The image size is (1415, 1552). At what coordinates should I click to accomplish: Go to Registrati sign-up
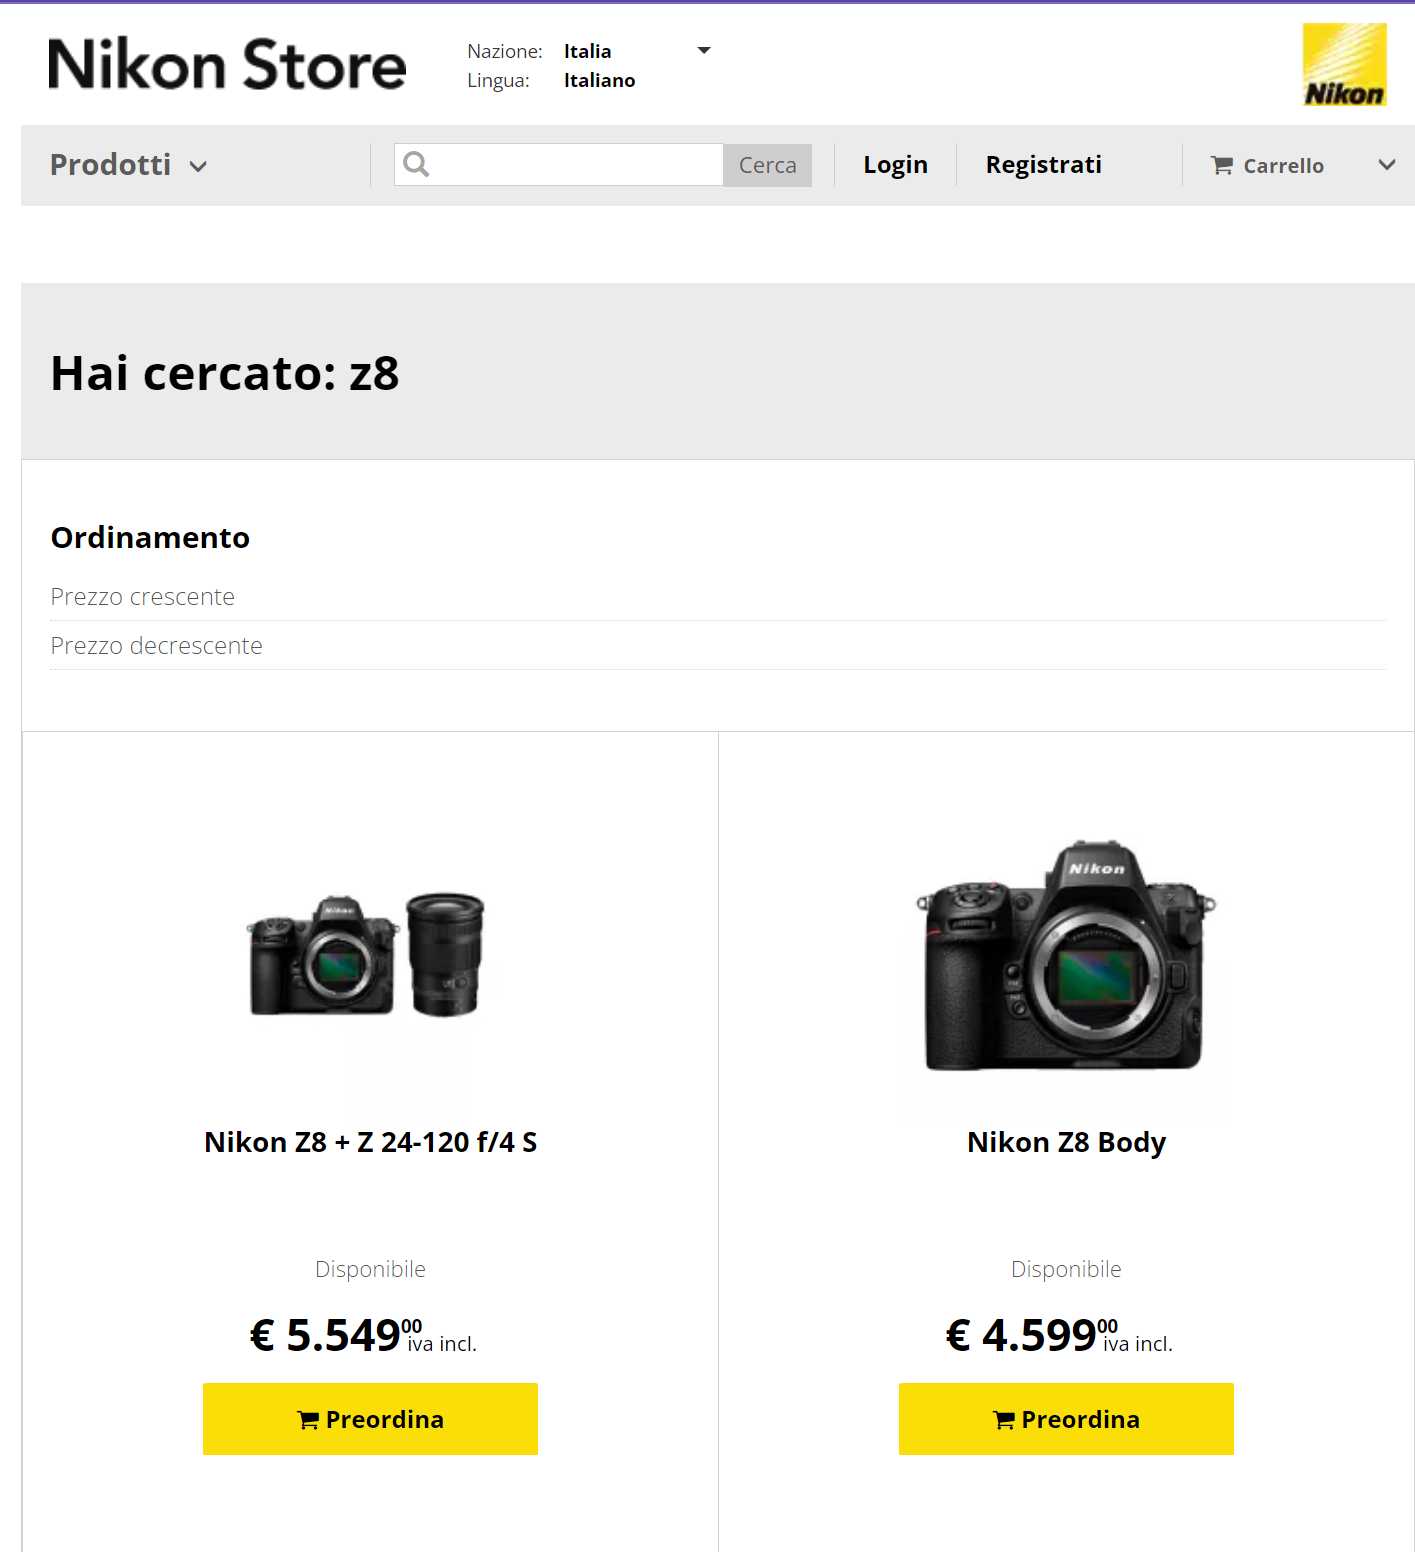click(x=1043, y=165)
